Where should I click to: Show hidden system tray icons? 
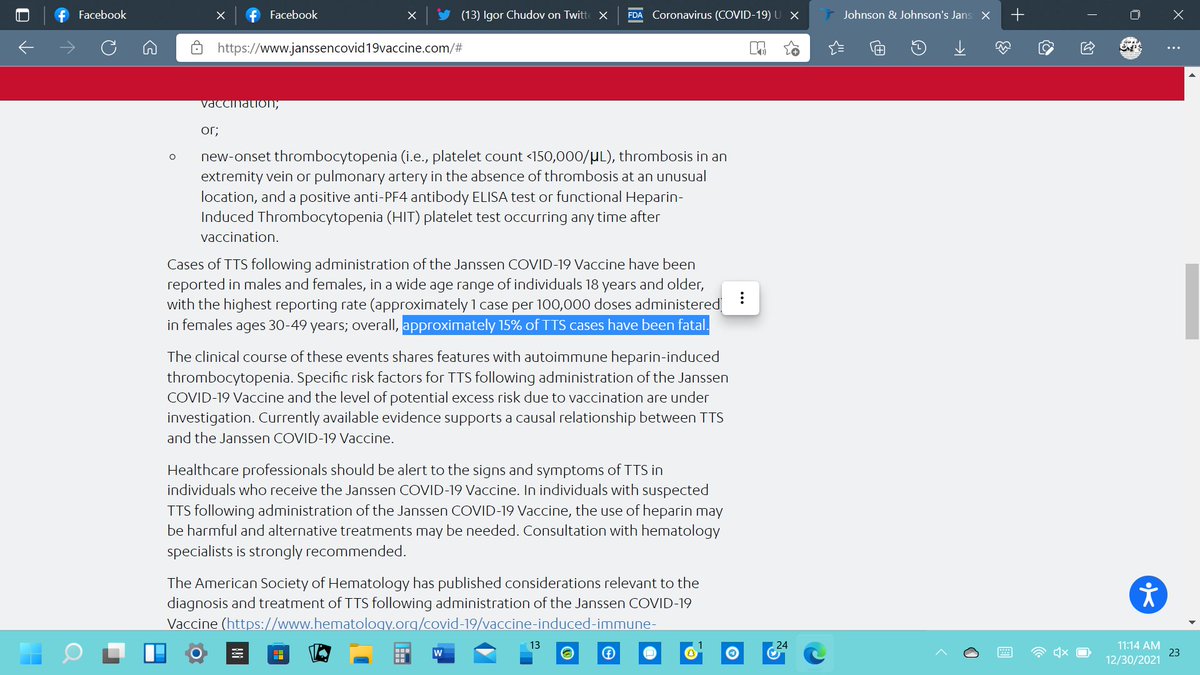coord(940,653)
